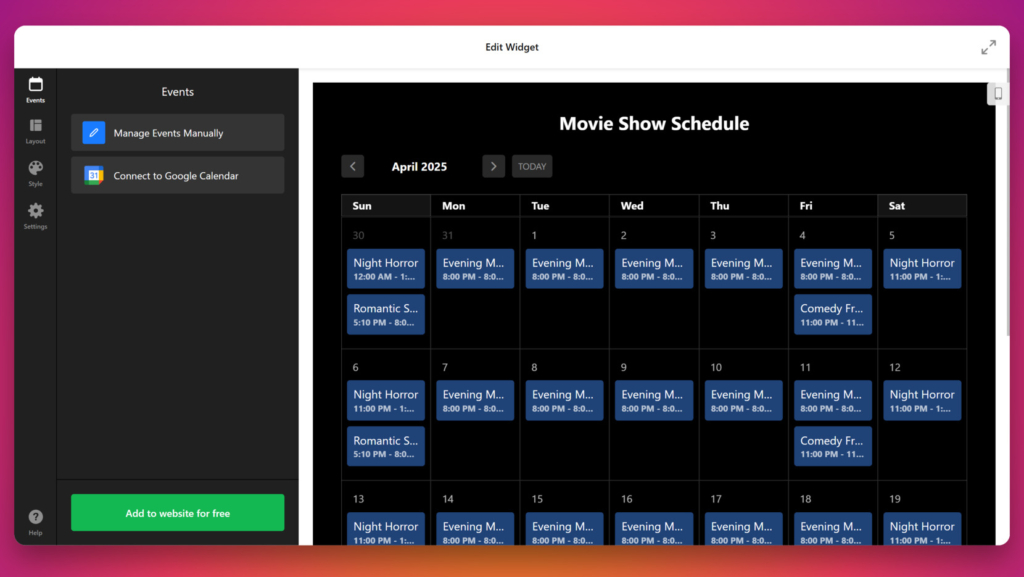The width and height of the screenshot is (1024, 577).
Task: Open the Settings gear icon
Action: (35, 212)
